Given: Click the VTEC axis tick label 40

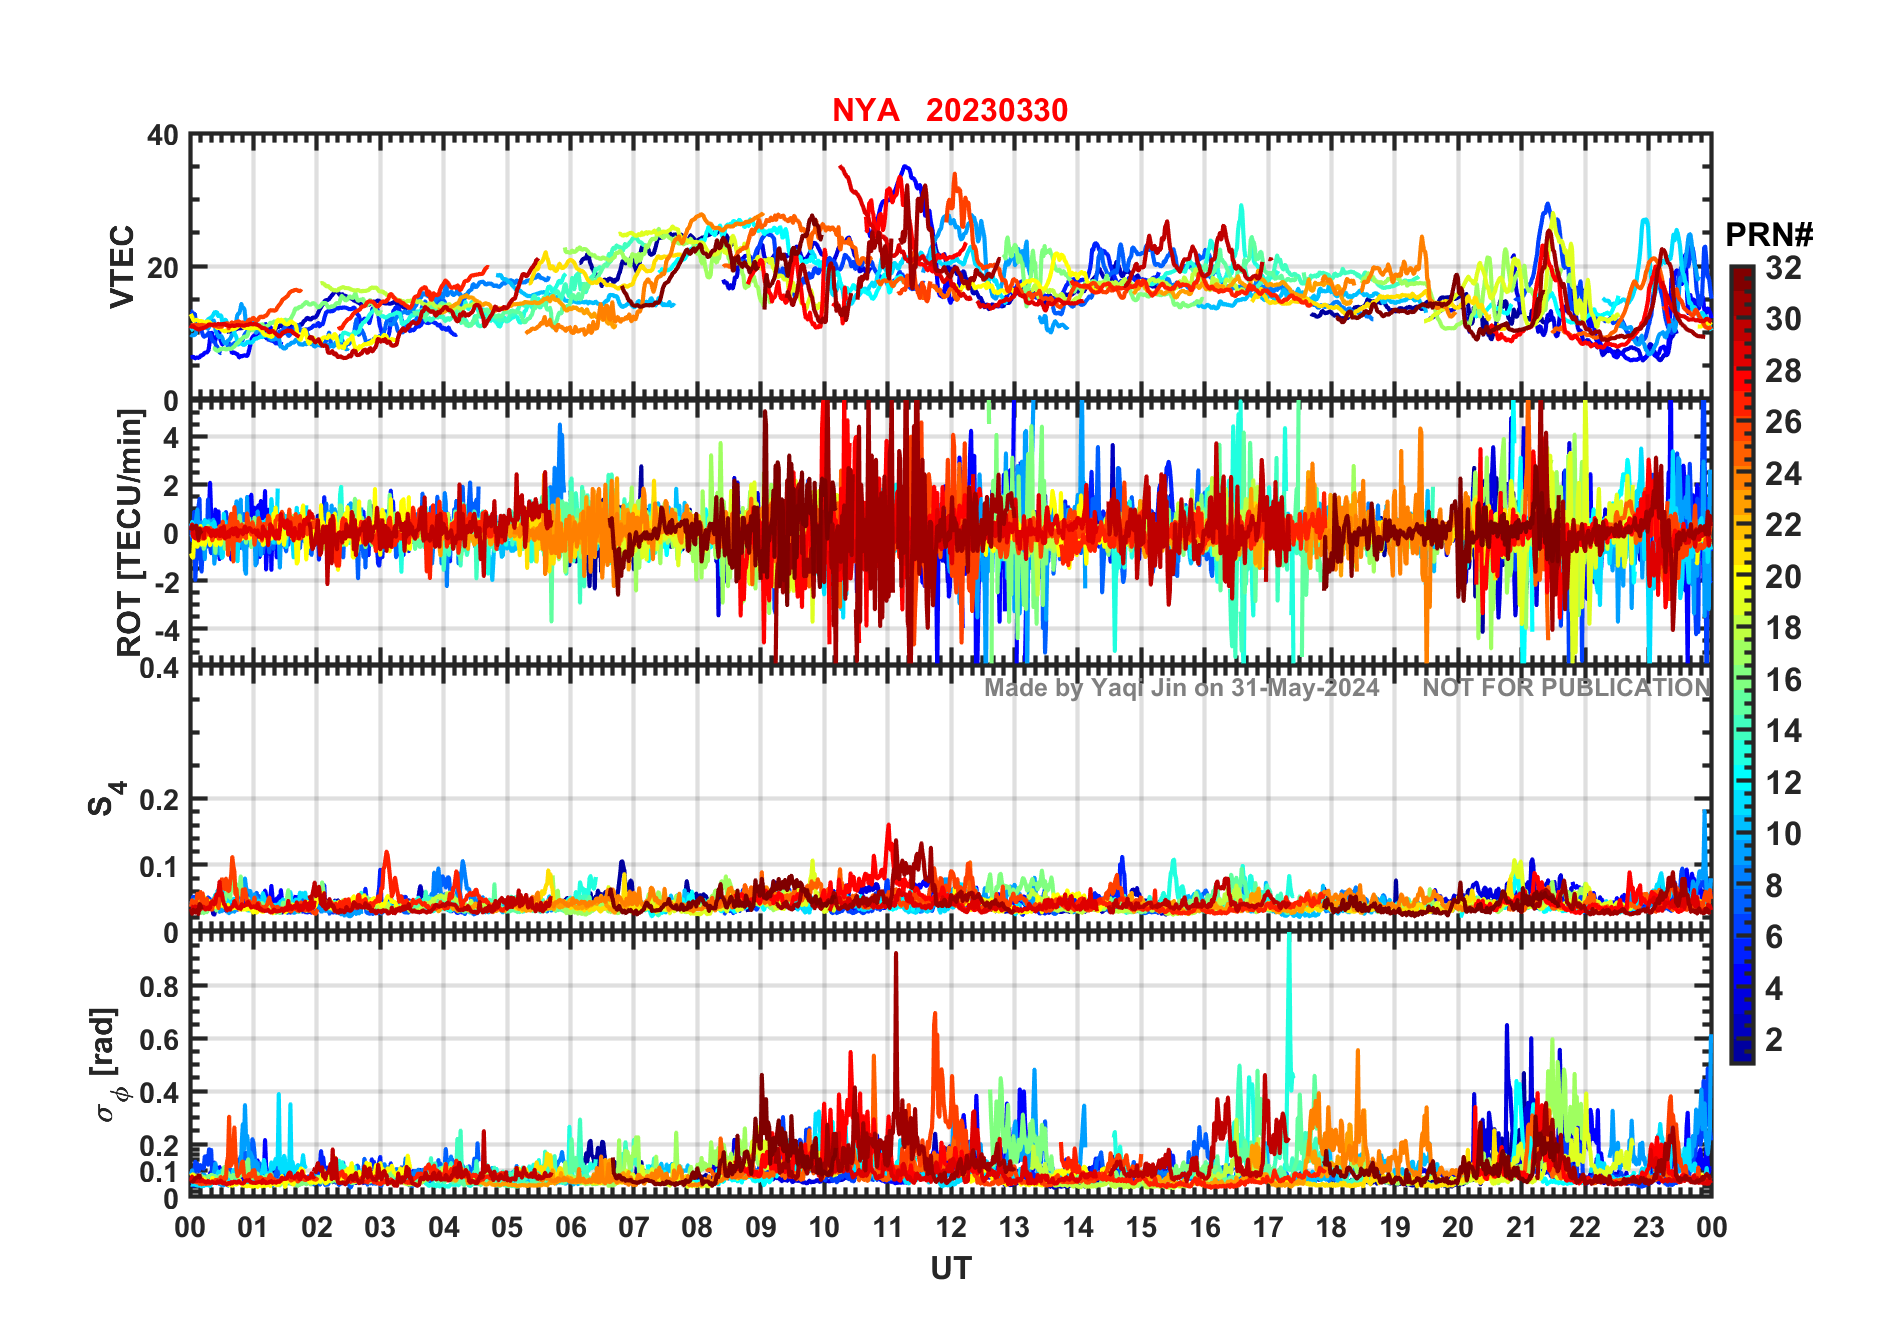Looking at the screenshot, I should (163, 136).
